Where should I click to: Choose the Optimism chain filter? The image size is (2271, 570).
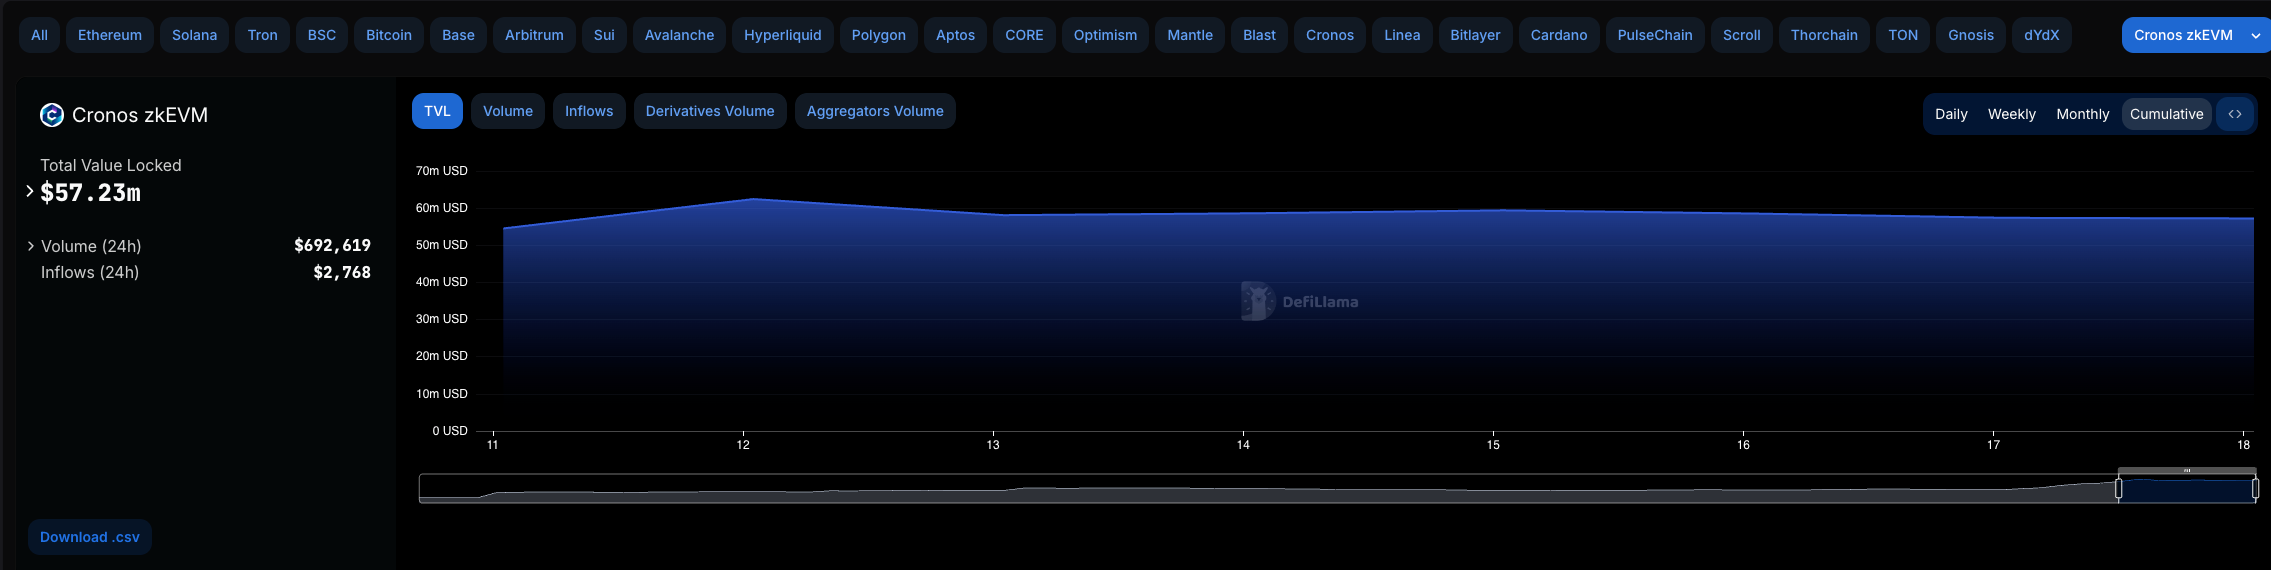point(1105,35)
